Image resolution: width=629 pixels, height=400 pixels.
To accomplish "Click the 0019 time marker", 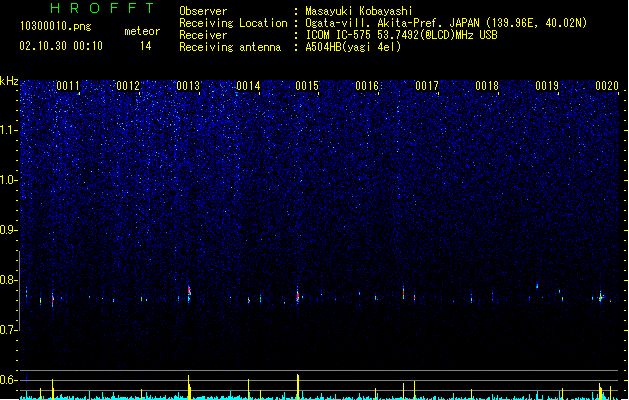I will tap(547, 86).
